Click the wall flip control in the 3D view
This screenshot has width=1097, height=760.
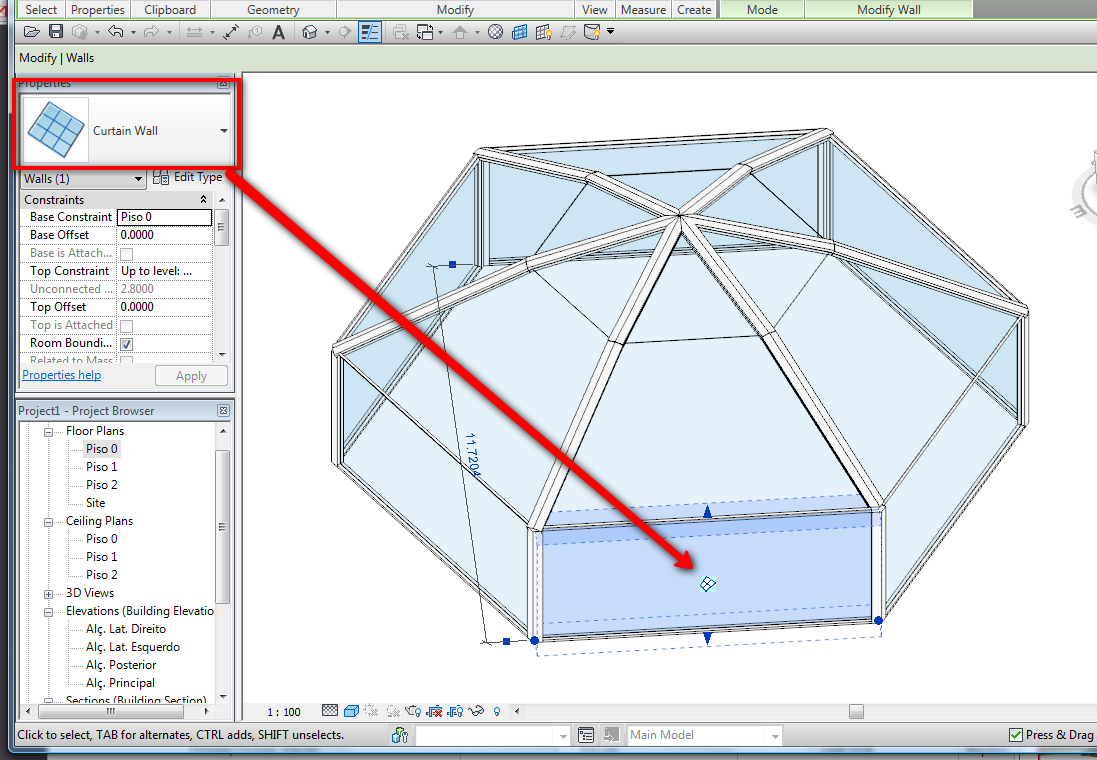(x=707, y=584)
